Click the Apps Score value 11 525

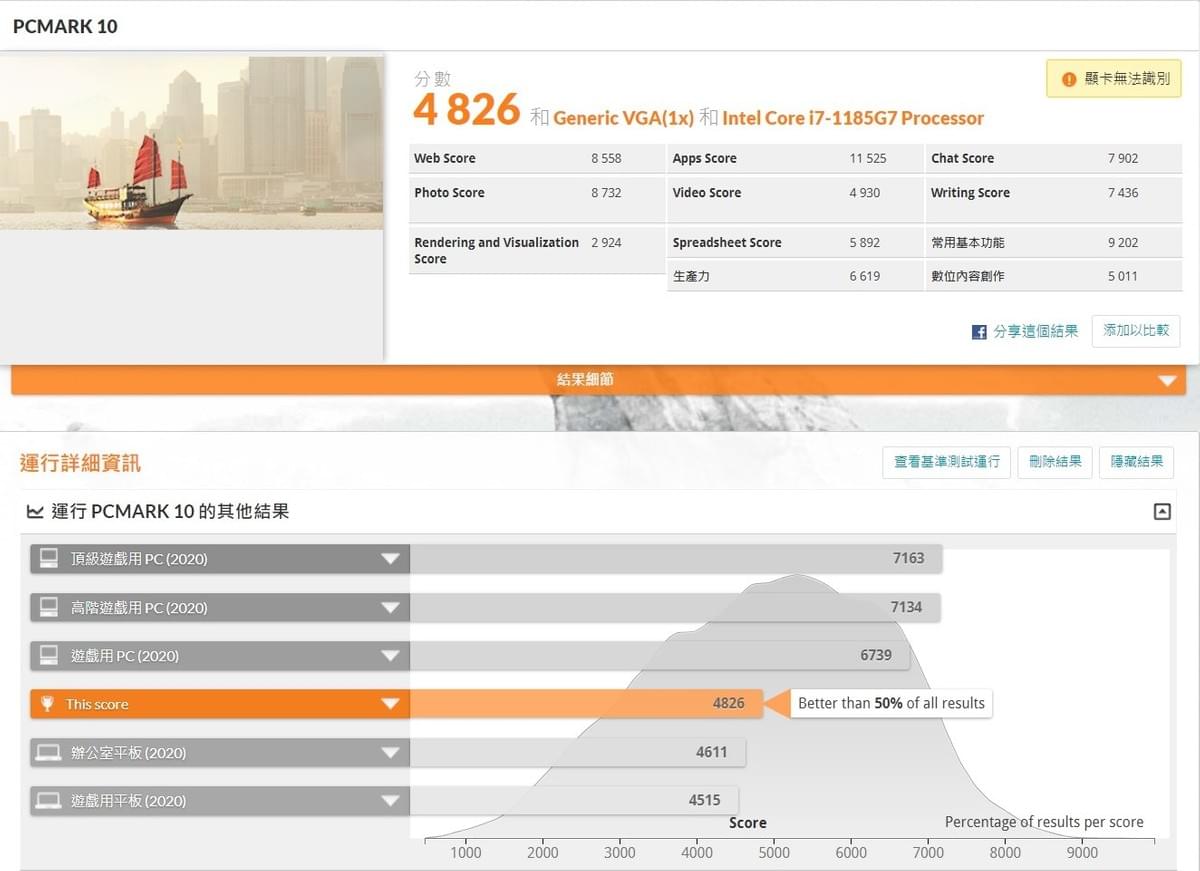point(868,158)
